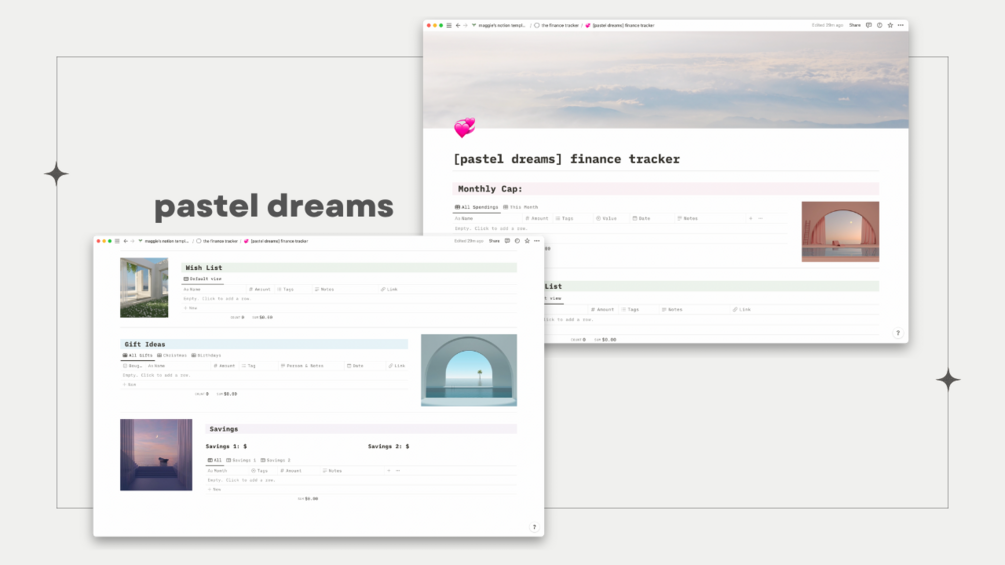Click the blue arch pool image beside Gift Ideas
This screenshot has height=565, width=1005.
[469, 370]
